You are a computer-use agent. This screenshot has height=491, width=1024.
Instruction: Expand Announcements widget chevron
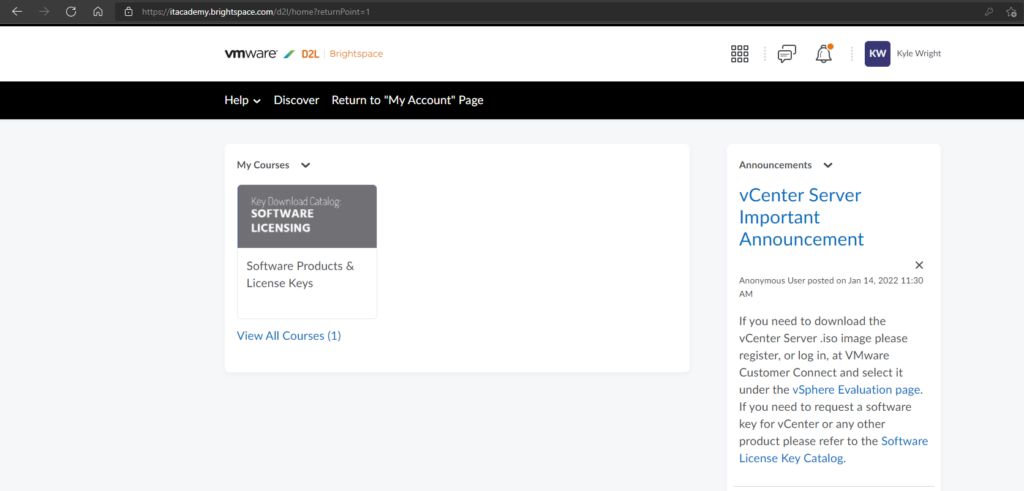point(828,165)
